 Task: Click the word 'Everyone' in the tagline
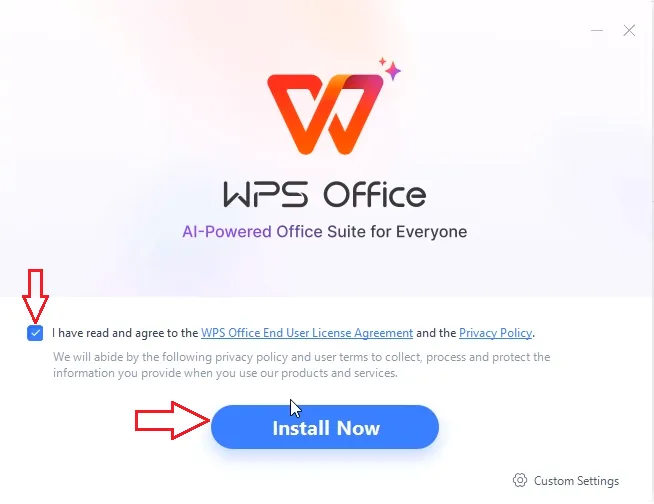point(431,232)
